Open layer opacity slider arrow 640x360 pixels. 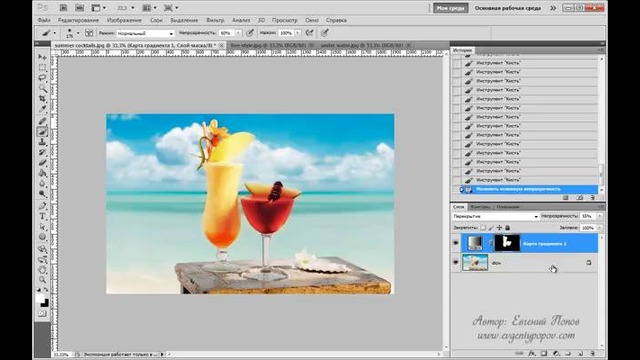pos(600,216)
